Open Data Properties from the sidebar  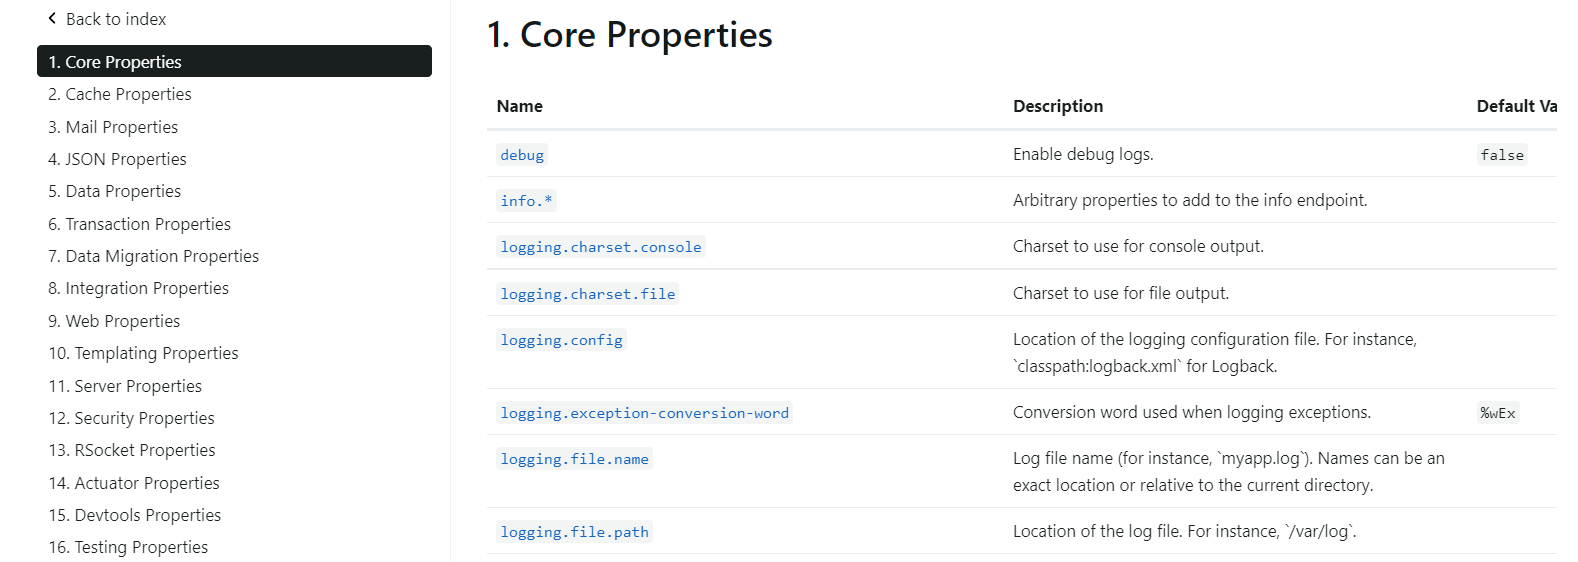click(x=115, y=191)
